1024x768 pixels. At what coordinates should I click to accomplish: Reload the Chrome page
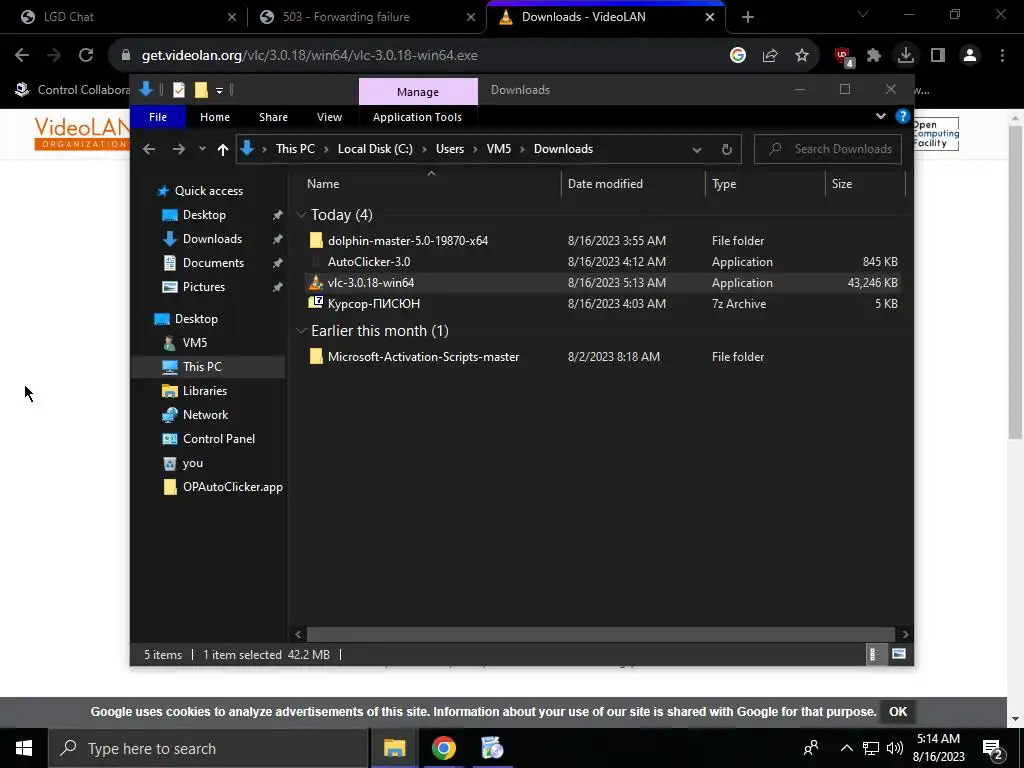pos(86,55)
